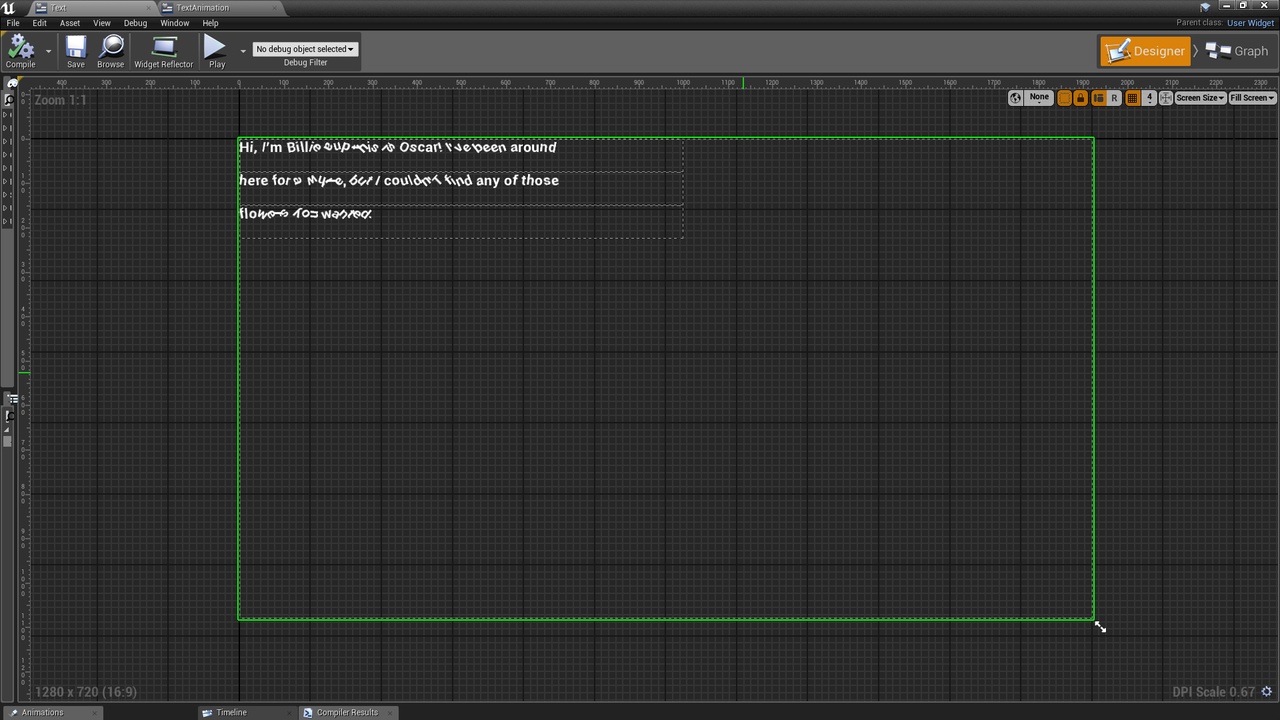Viewport: 1280px width, 720px height.
Task: Open the Widget Reflector
Action: [x=164, y=50]
